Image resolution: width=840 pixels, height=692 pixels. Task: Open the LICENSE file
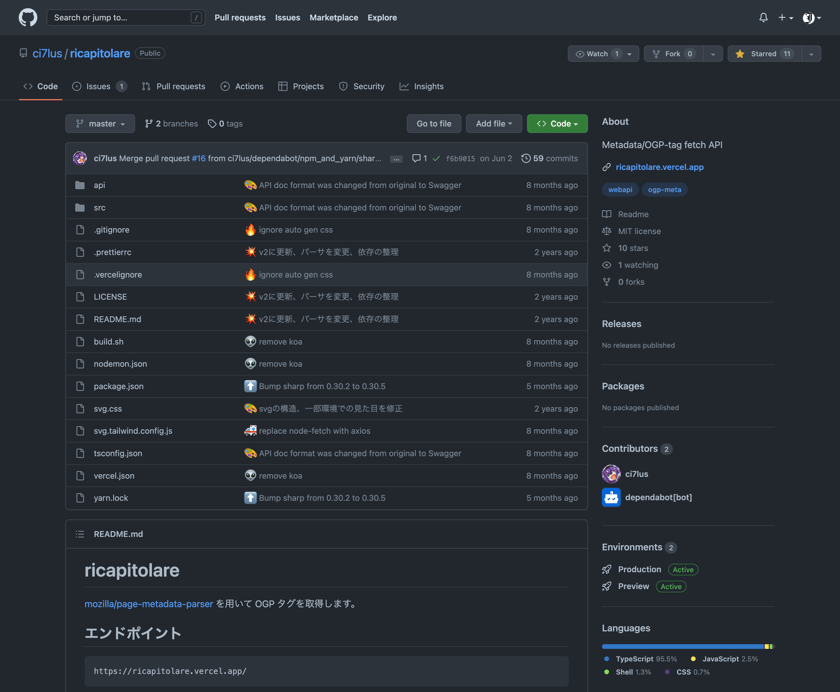pos(110,297)
